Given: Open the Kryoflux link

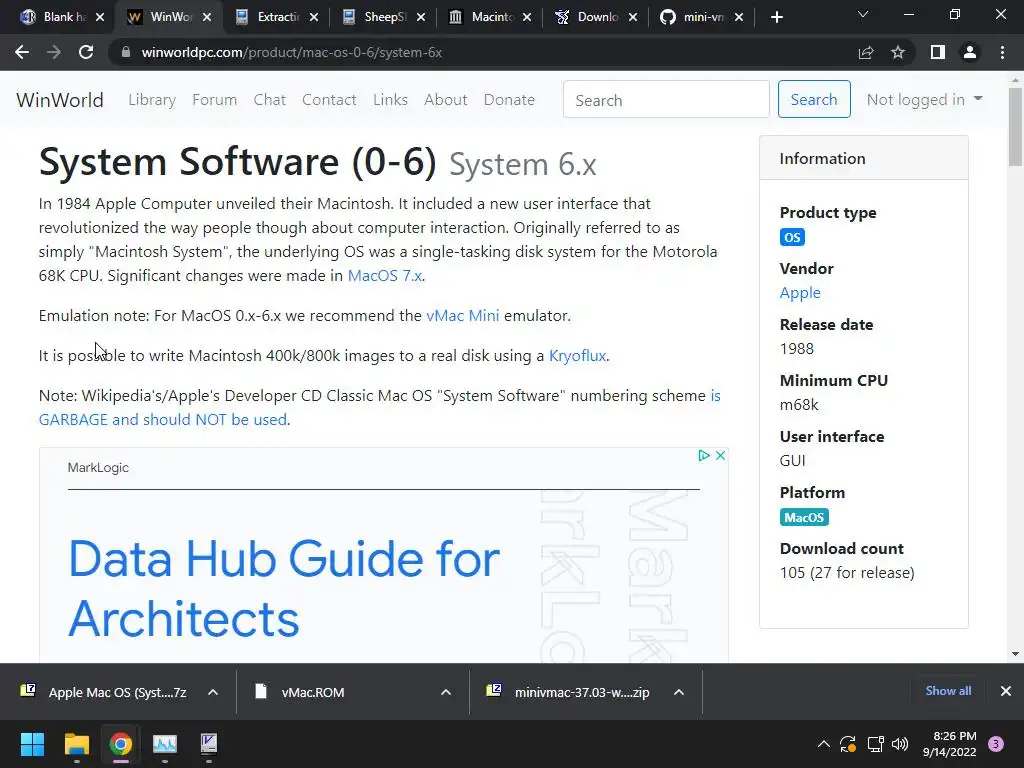Looking at the screenshot, I should pyautogui.click(x=577, y=355).
